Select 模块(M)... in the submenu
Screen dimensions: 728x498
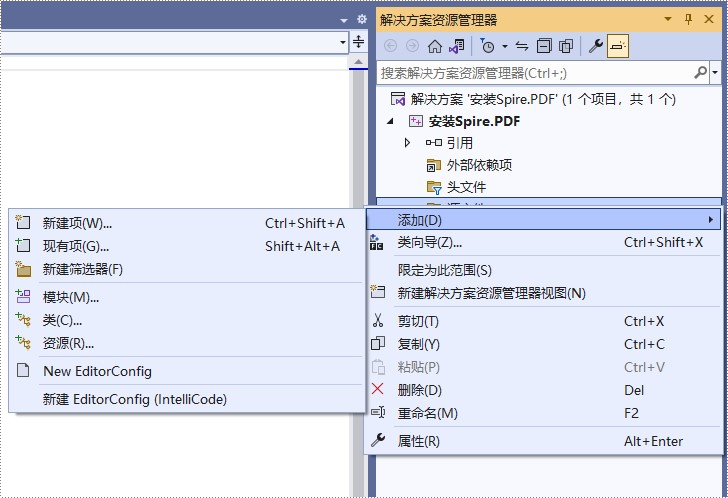coord(186,298)
